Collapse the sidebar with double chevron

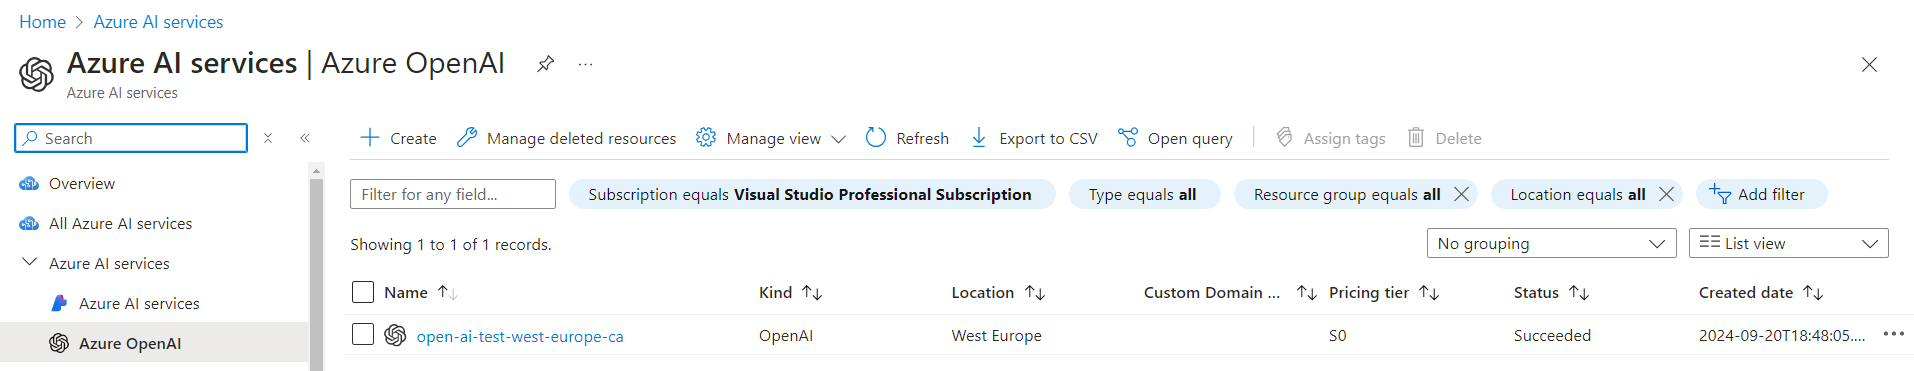305,138
